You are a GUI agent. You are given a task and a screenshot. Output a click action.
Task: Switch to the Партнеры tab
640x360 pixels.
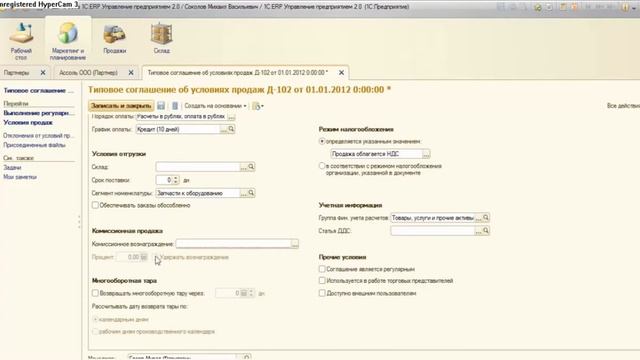click(17, 73)
